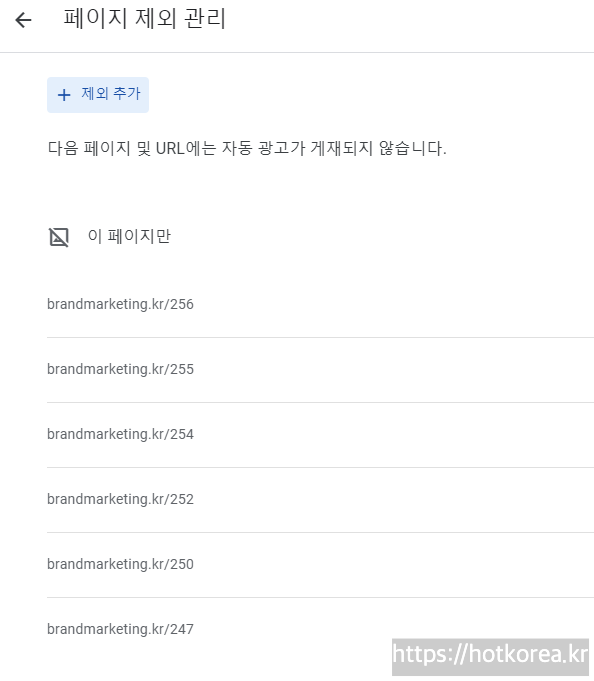The width and height of the screenshot is (594, 681).
Task: Select the brandmarketing.kr/247 entry
Action: (120, 629)
